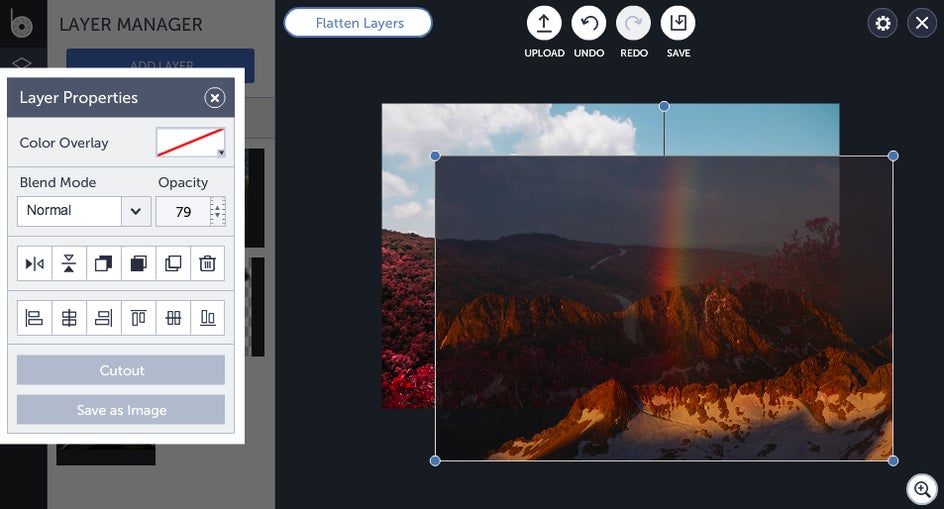Image resolution: width=944 pixels, height=509 pixels.
Task: Adjust opacity with the stepper arrows
Action: pyautogui.click(x=218, y=211)
